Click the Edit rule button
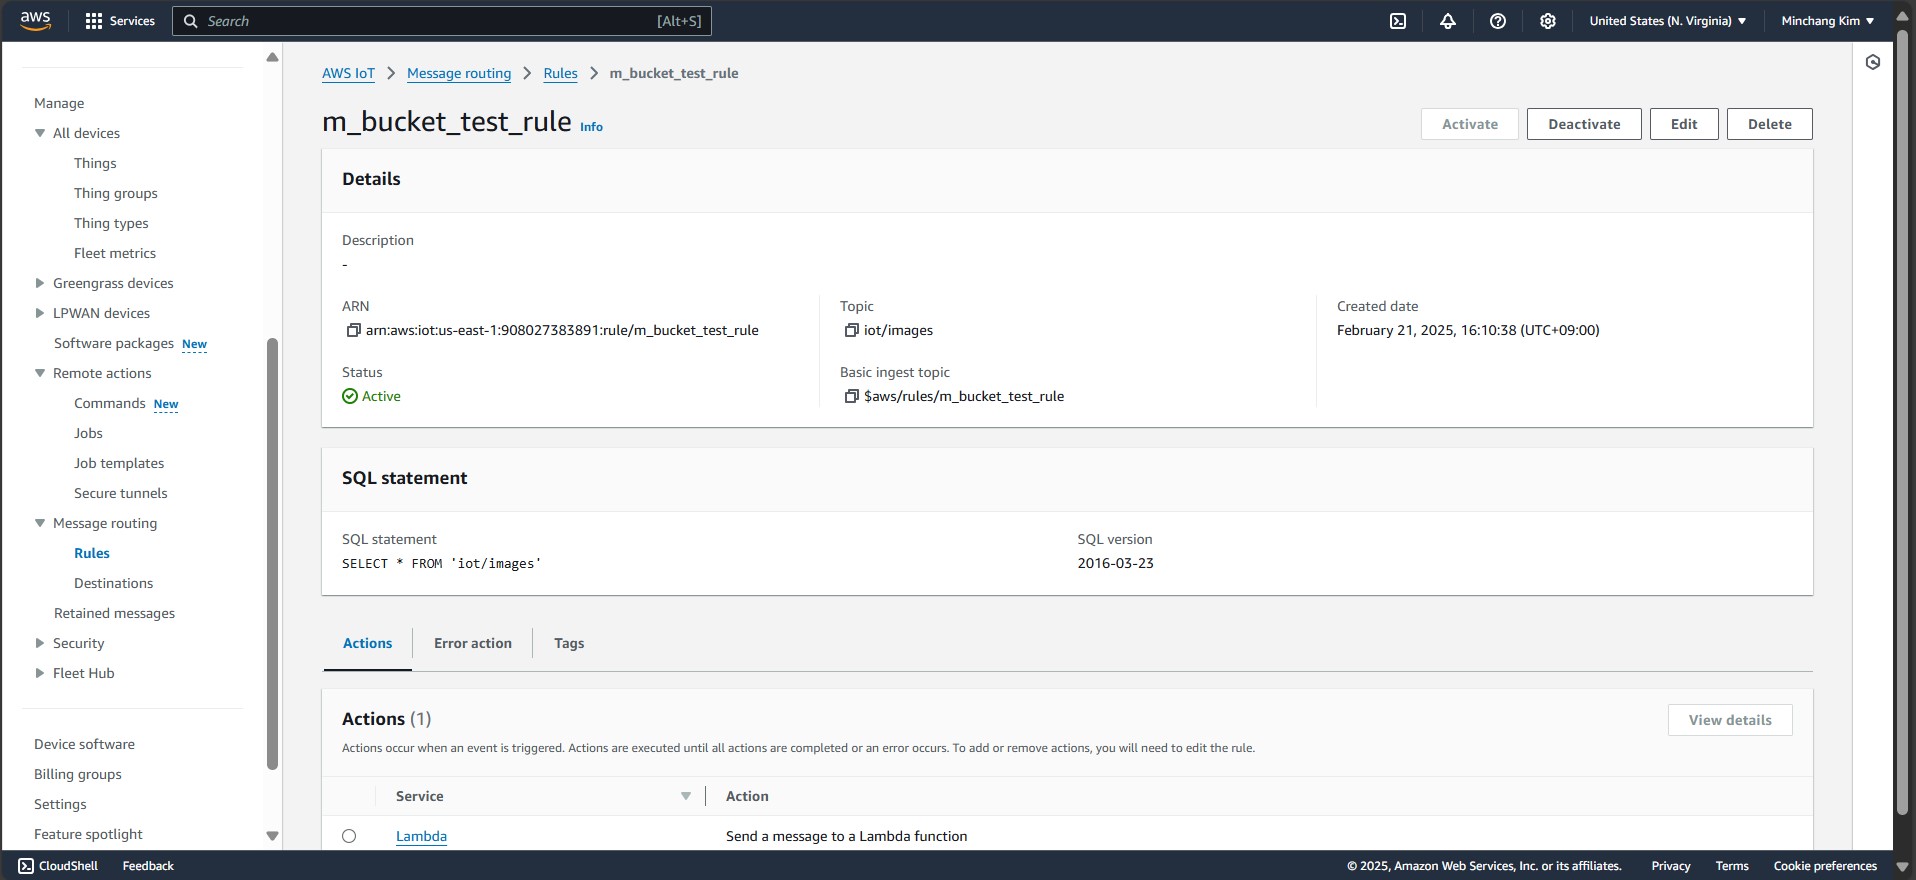This screenshot has width=1916, height=880. pyautogui.click(x=1684, y=124)
